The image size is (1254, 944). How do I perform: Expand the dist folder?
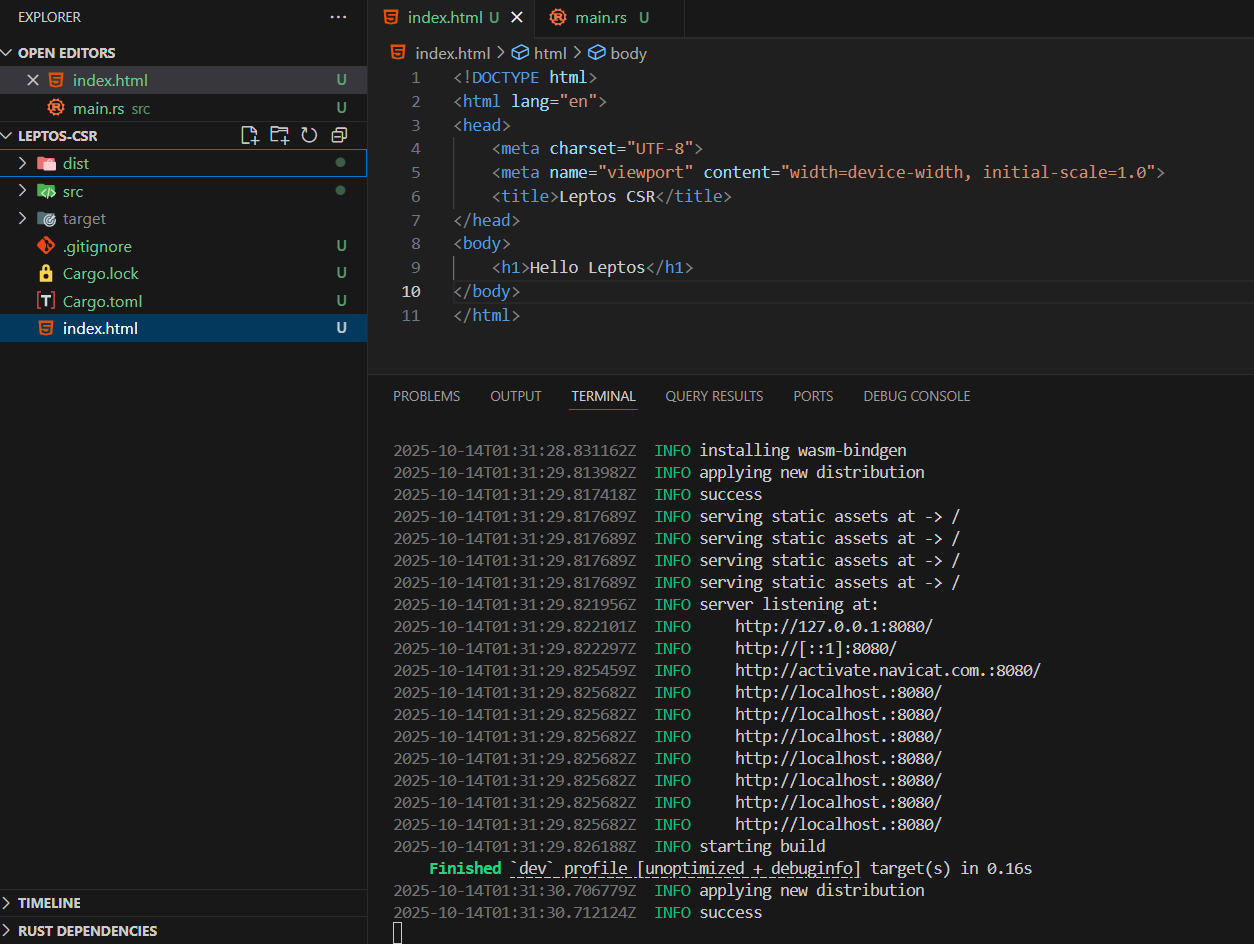click(x=23, y=163)
